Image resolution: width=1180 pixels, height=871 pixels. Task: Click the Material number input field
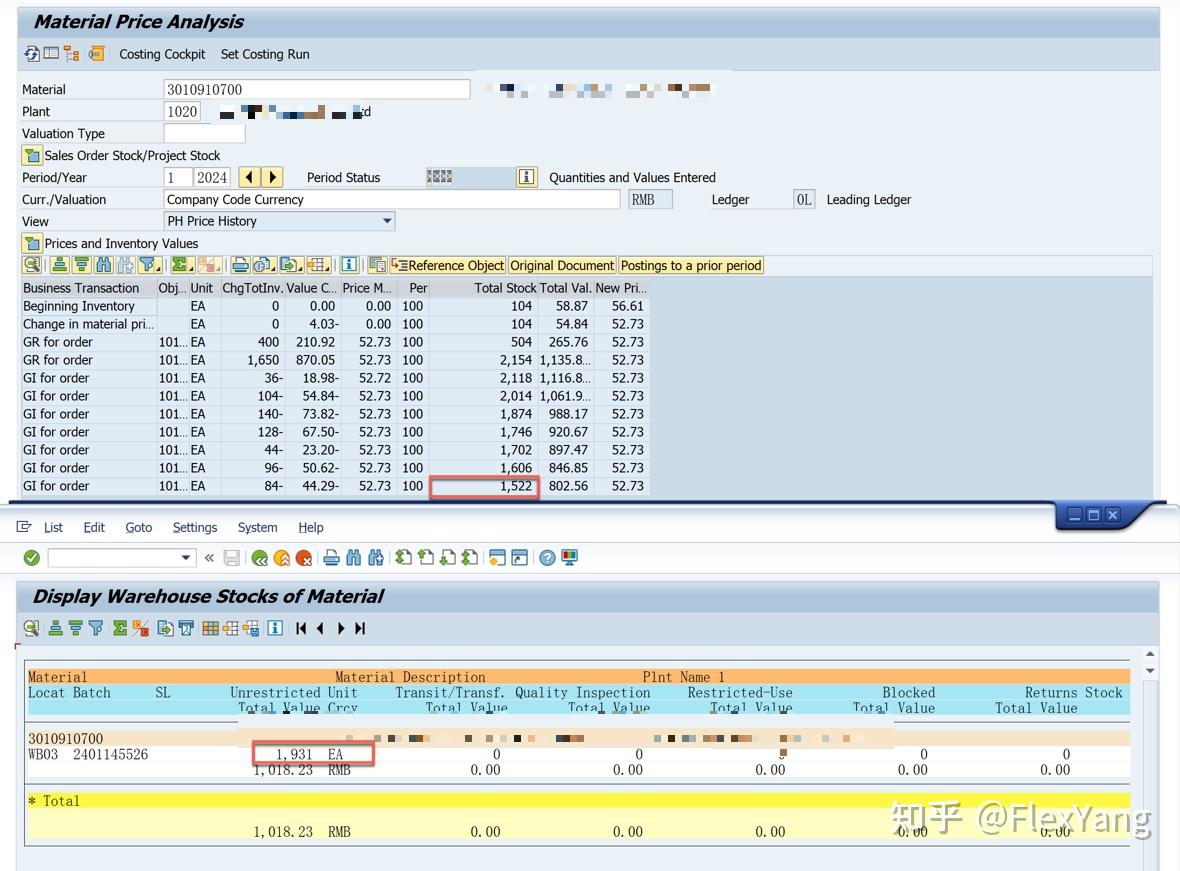pos(317,90)
